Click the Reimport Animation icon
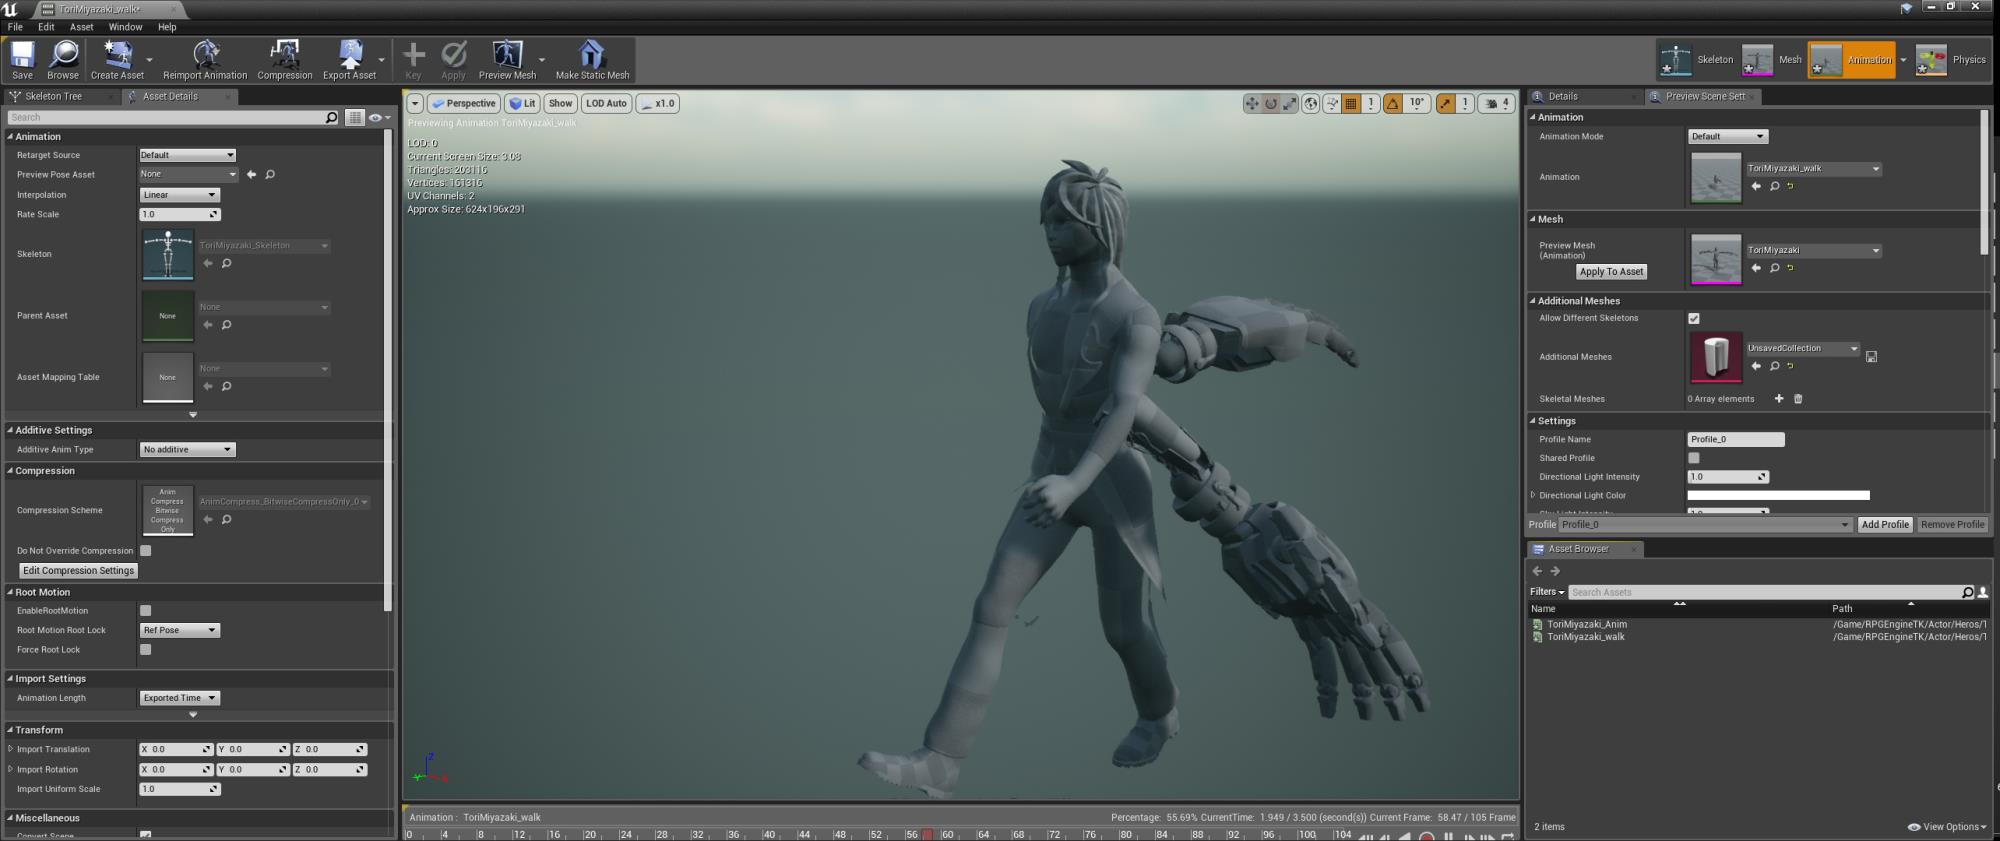 pyautogui.click(x=205, y=60)
